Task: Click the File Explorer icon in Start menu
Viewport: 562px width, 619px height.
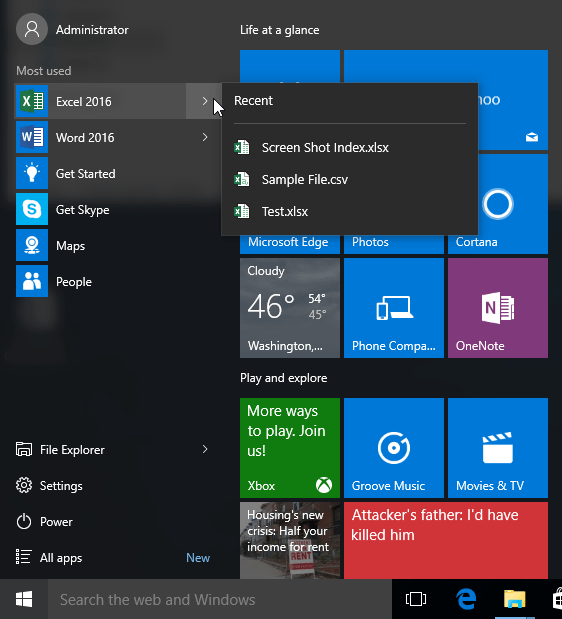Action: [24, 449]
